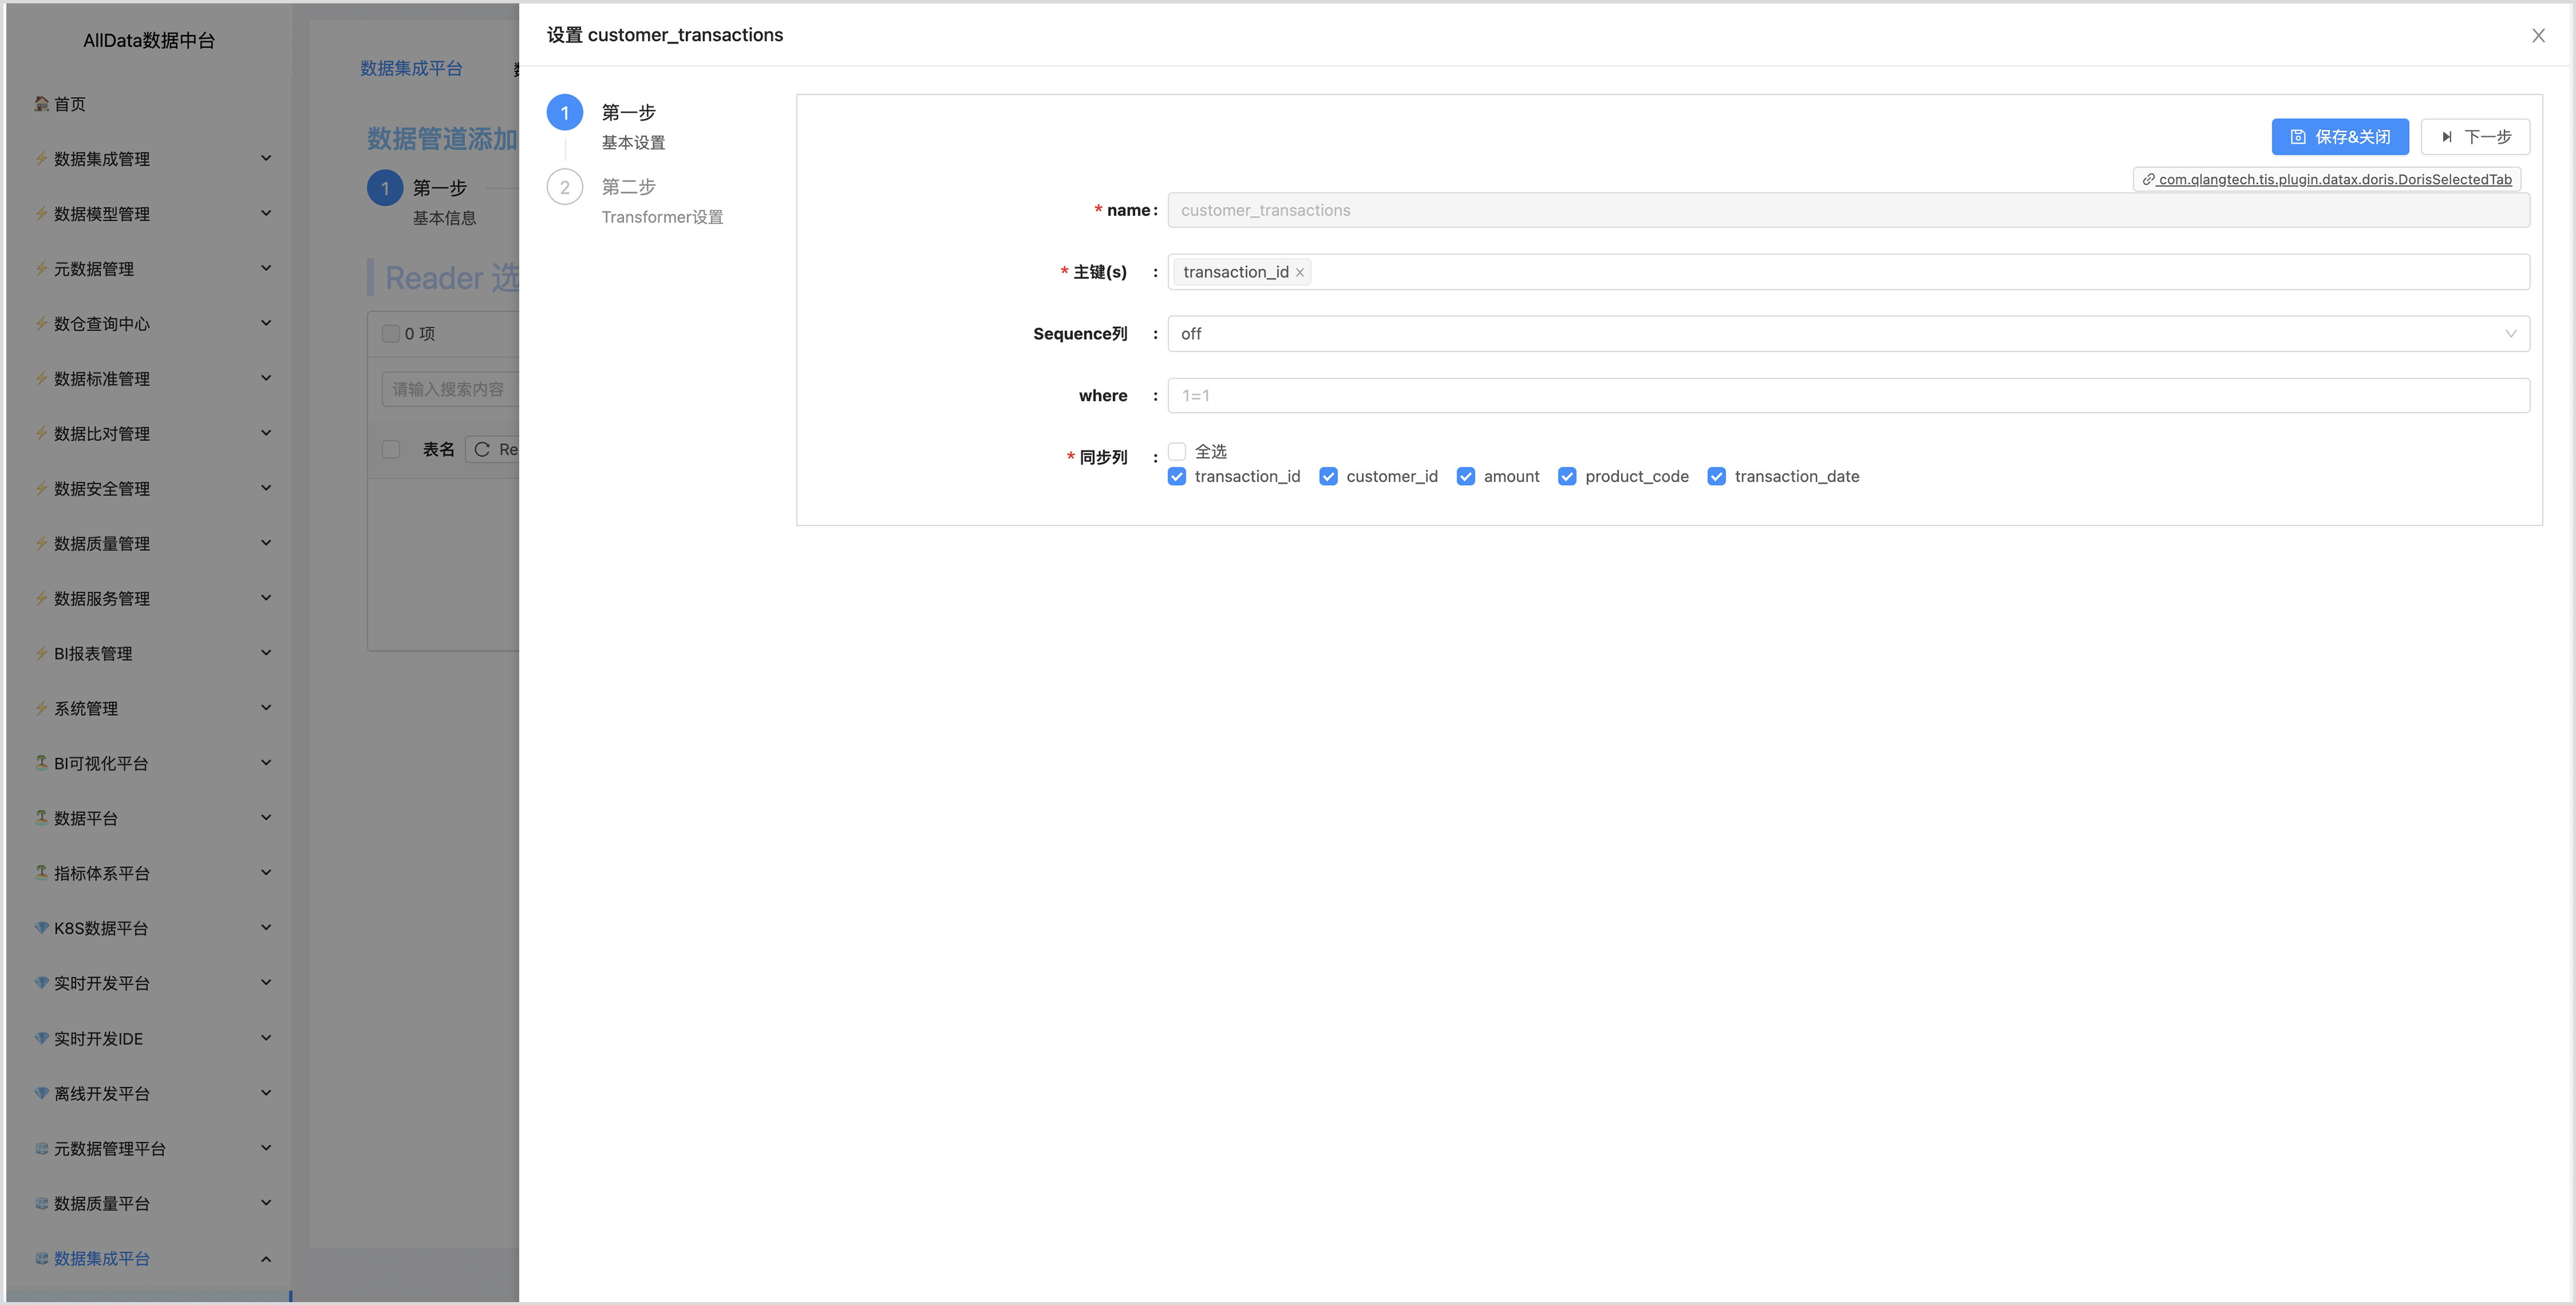Click the lightning icon next to 数据集成管理
Image resolution: width=2576 pixels, height=1305 pixels.
pyautogui.click(x=41, y=159)
